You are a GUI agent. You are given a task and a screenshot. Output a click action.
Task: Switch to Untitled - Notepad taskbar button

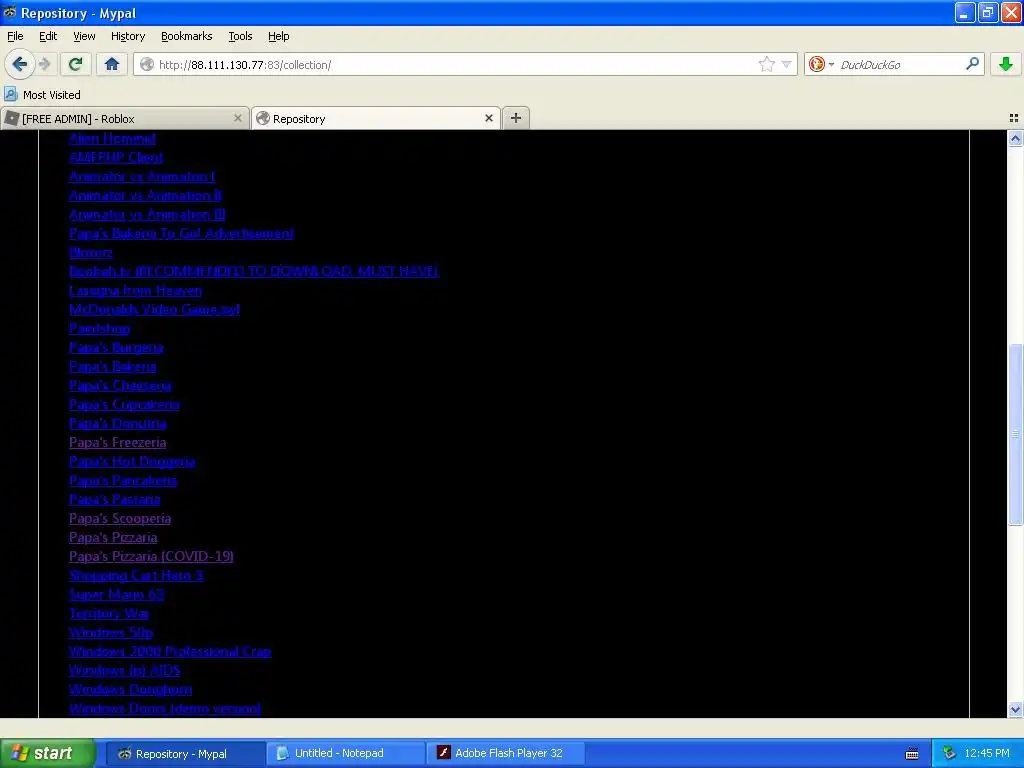tap(345, 753)
